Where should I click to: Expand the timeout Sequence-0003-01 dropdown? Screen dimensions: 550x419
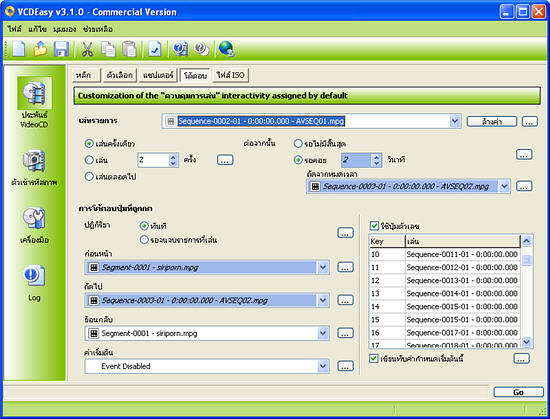pos(504,186)
